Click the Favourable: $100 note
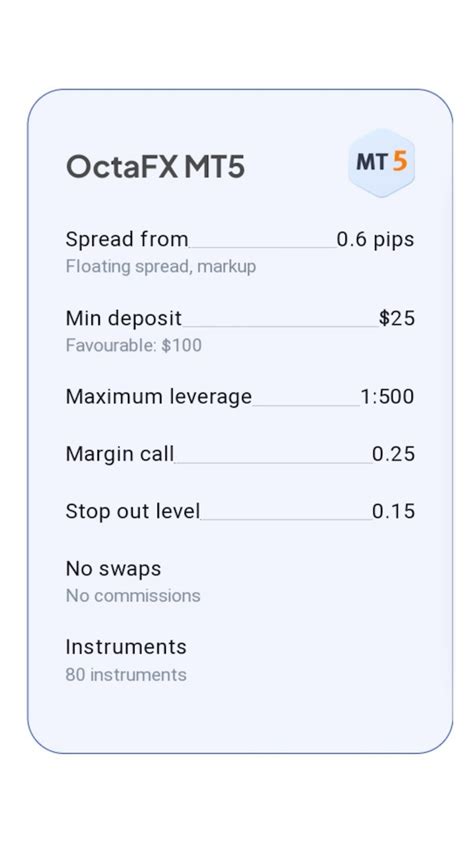This screenshot has height=846, width=474. click(x=134, y=345)
